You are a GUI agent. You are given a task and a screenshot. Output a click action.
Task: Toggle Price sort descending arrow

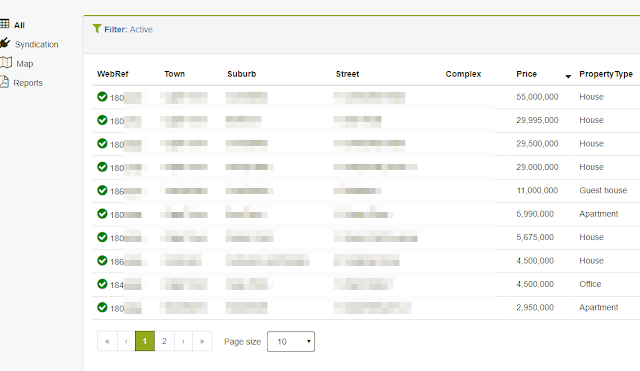point(568,76)
